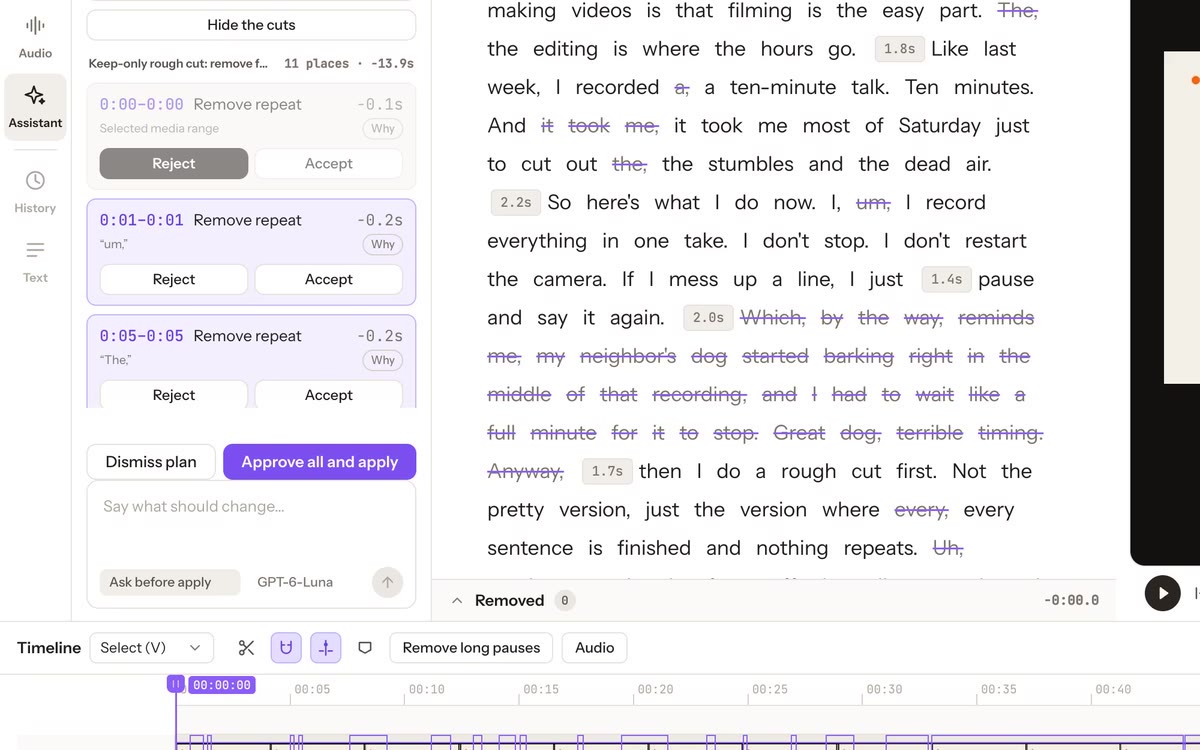
Task: Click 'Remove long pauses' in timeline toolbar
Action: click(471, 648)
